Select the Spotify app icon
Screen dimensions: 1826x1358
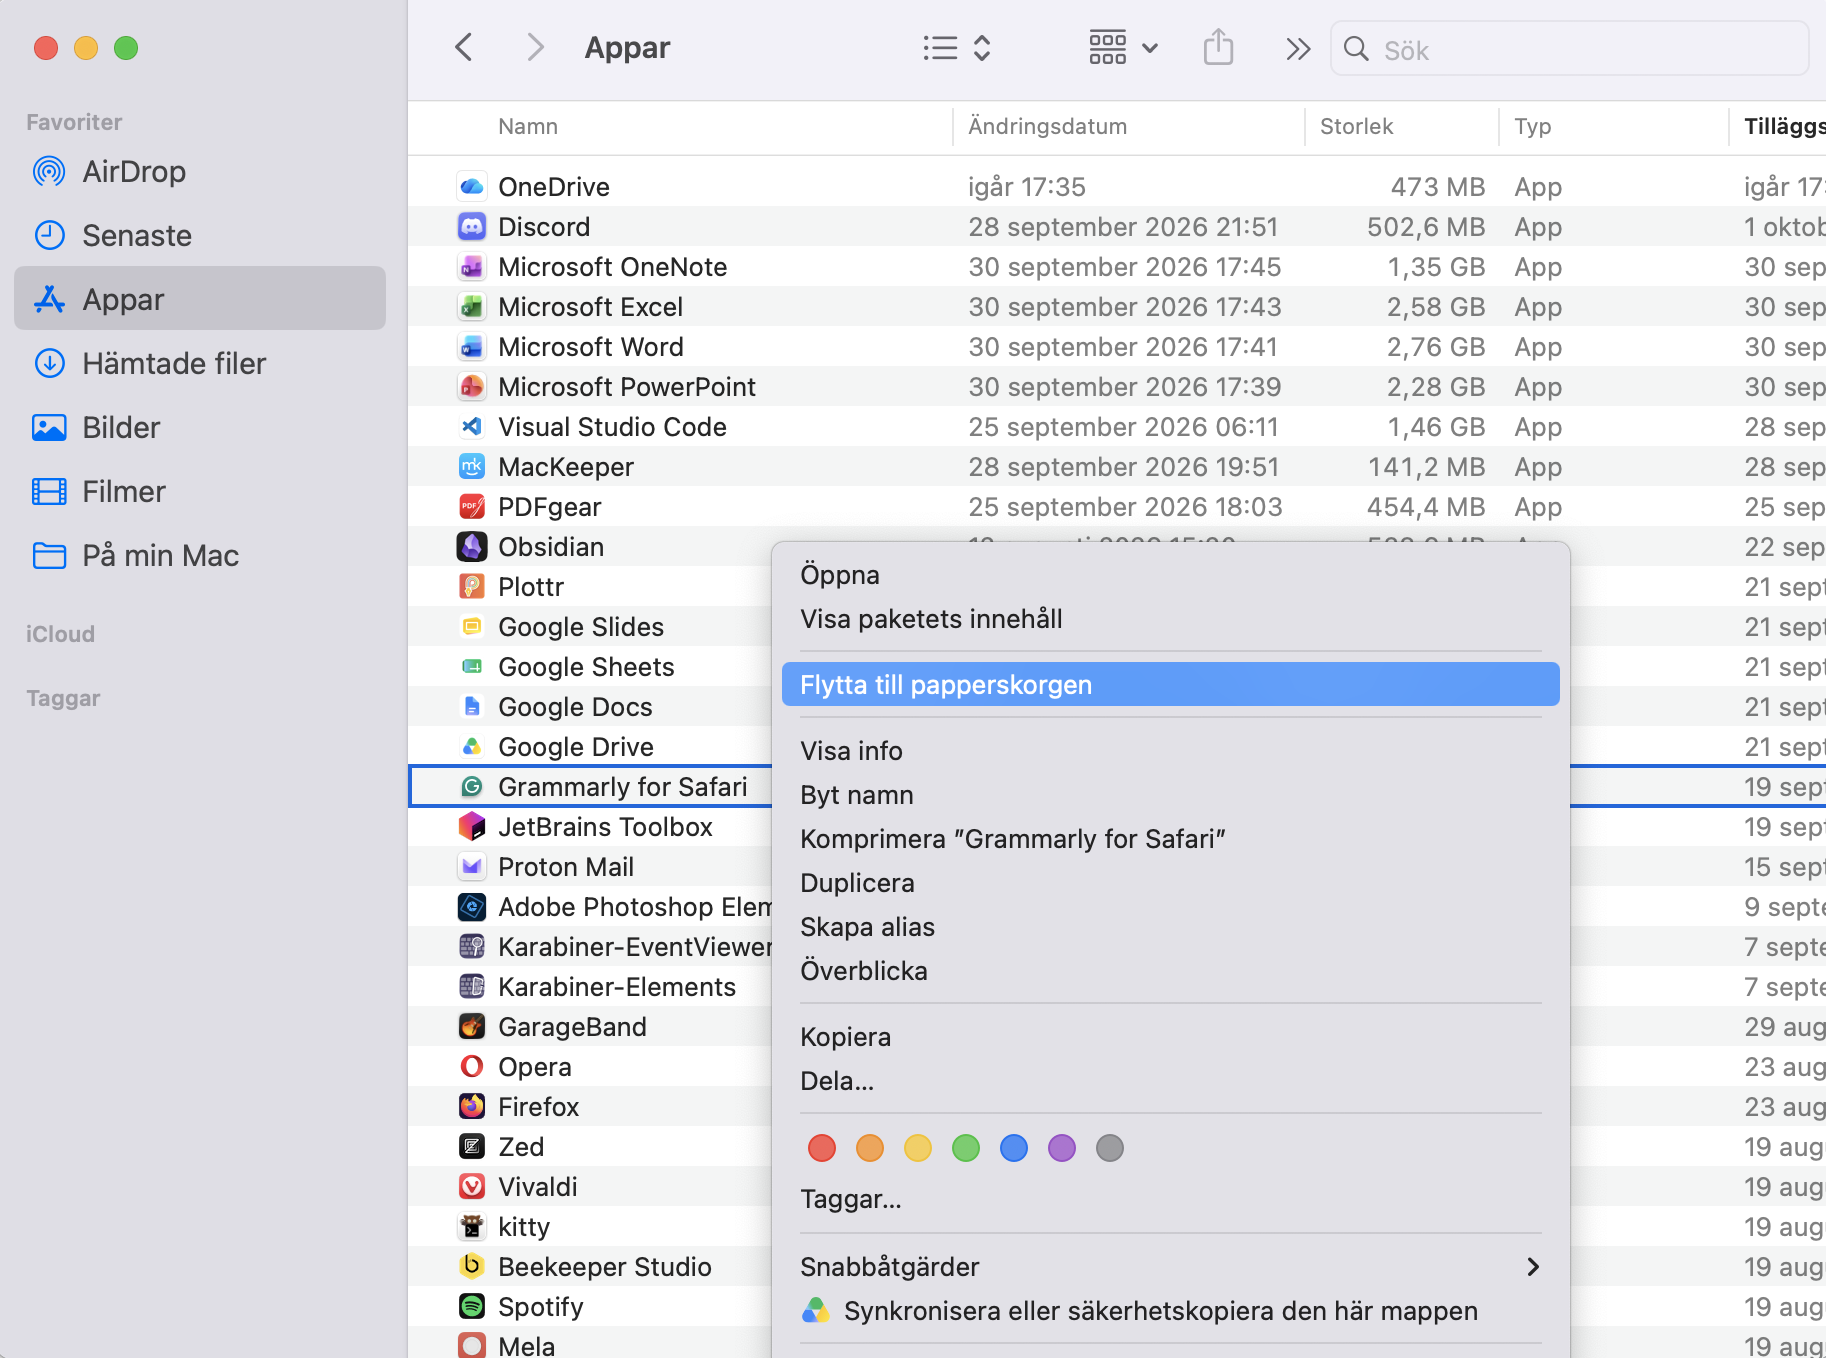click(472, 1307)
